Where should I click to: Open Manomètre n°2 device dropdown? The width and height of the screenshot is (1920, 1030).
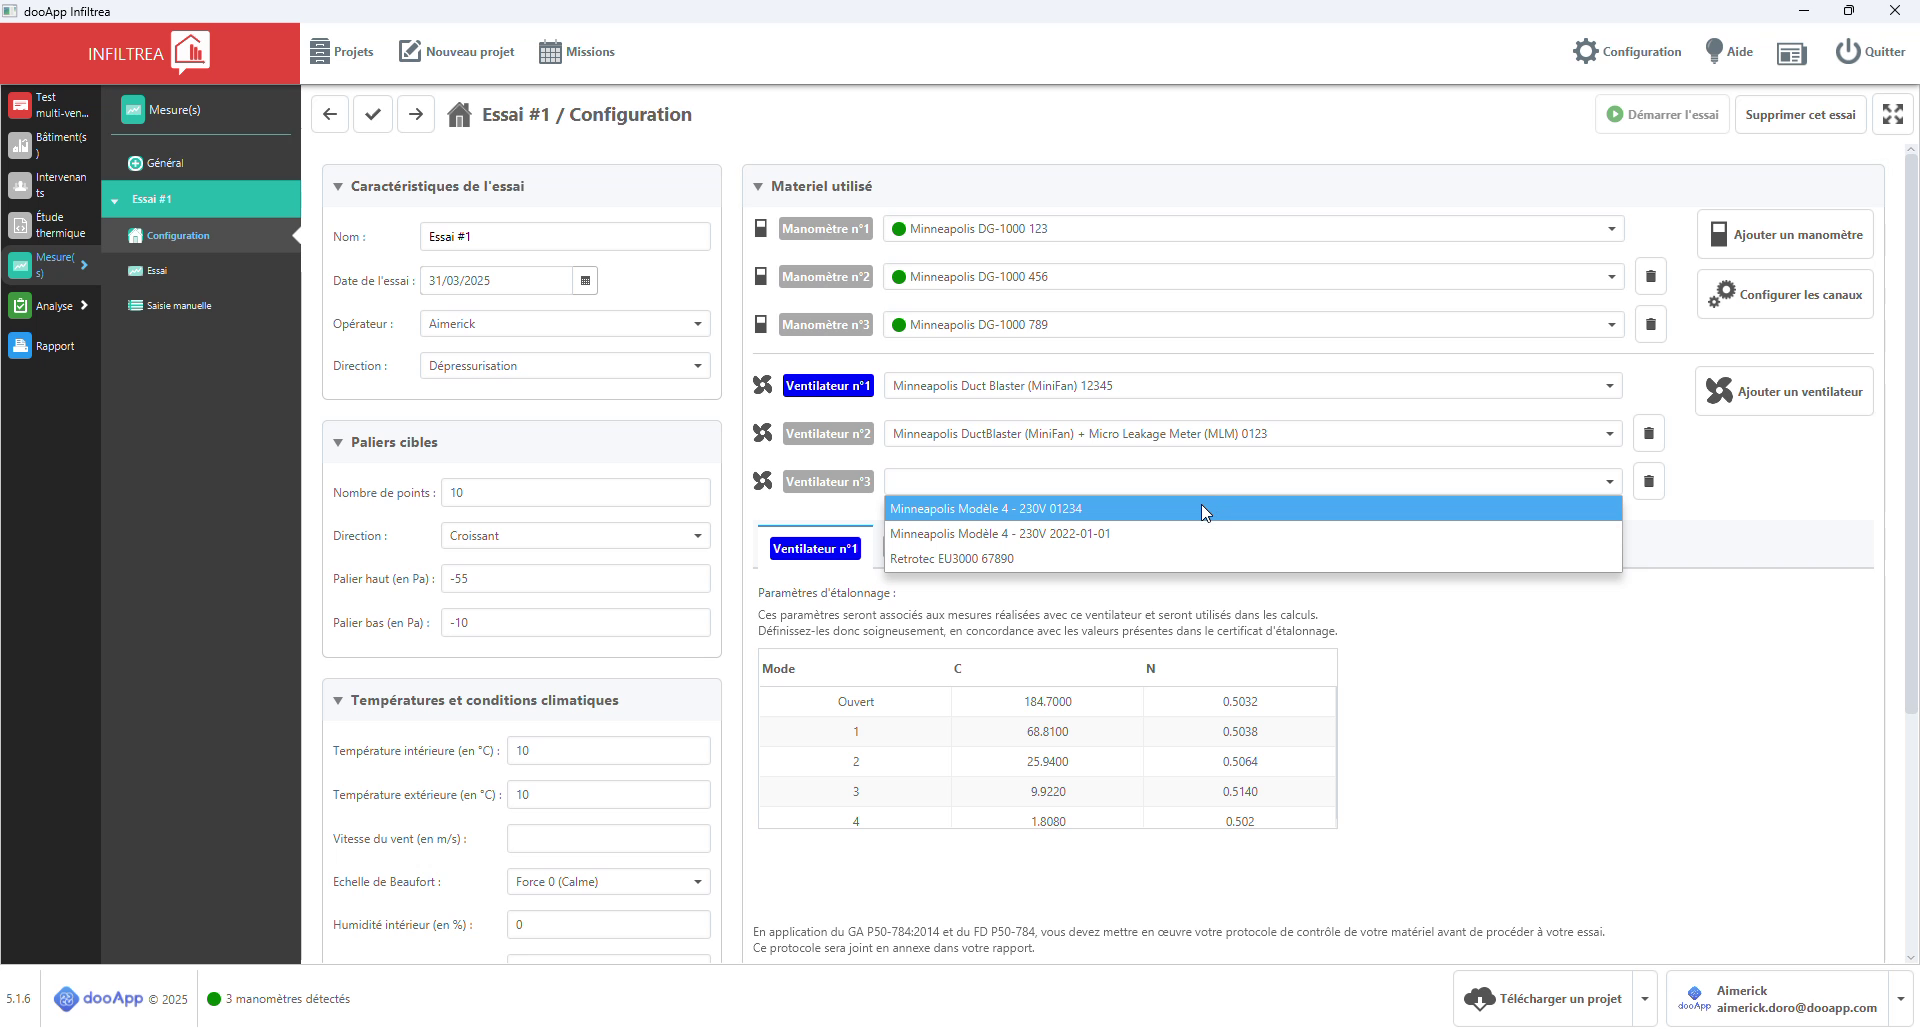pyautogui.click(x=1253, y=277)
